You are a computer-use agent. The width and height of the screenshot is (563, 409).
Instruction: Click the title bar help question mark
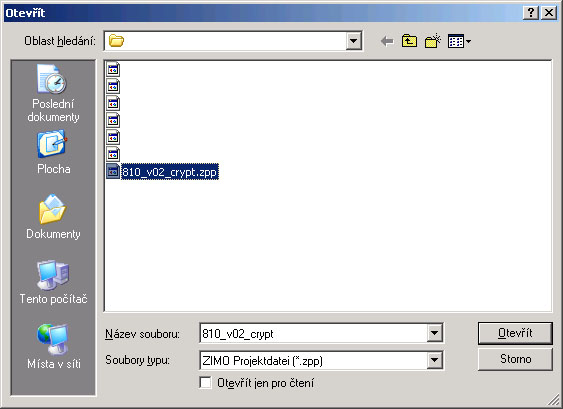coord(531,13)
